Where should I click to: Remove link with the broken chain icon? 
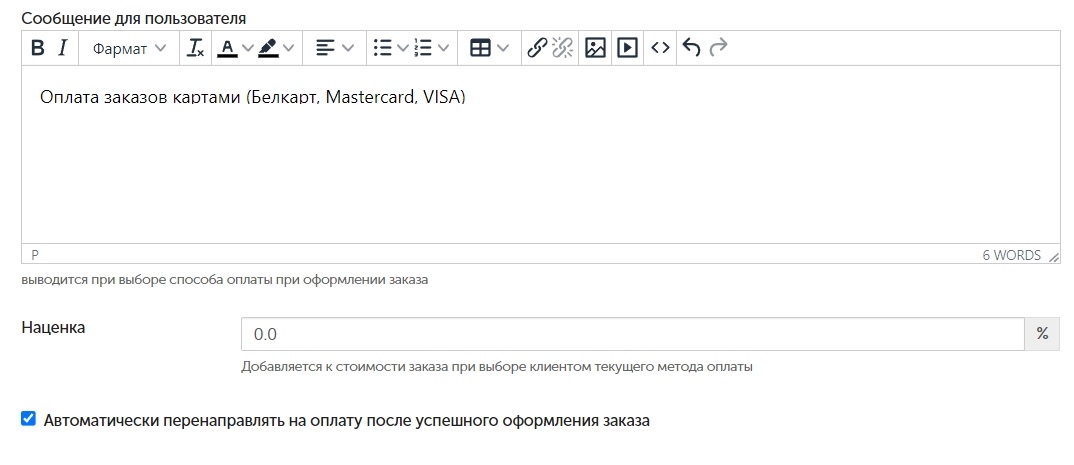pyautogui.click(x=562, y=48)
